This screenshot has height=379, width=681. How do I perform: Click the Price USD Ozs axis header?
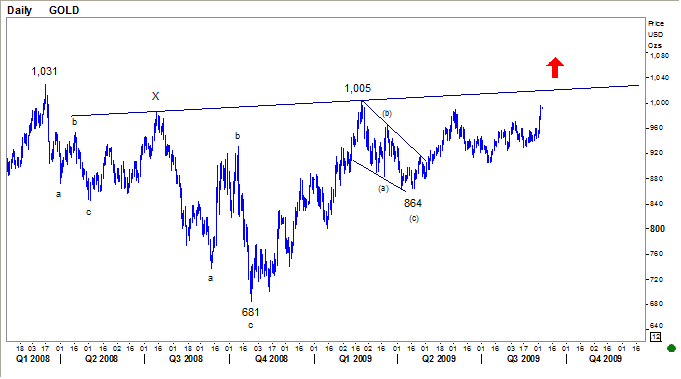[656, 34]
